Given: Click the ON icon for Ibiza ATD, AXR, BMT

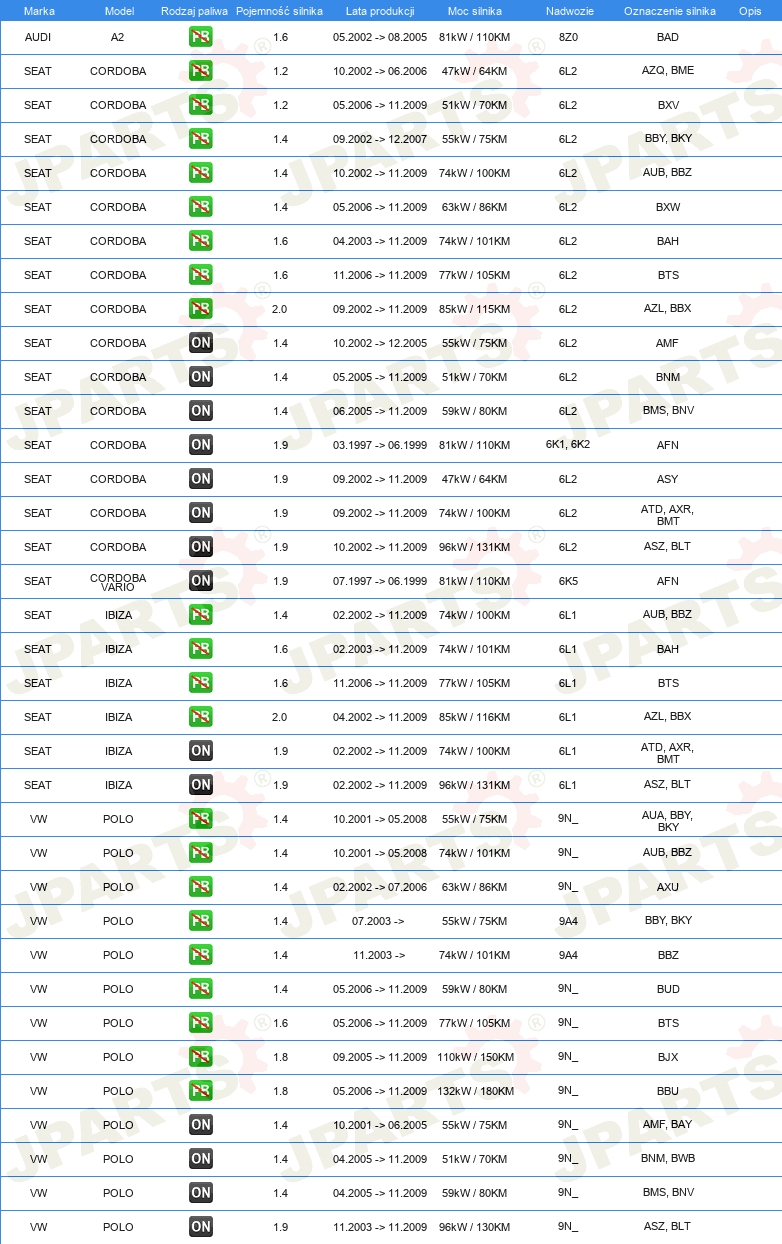Looking at the screenshot, I should [201, 751].
